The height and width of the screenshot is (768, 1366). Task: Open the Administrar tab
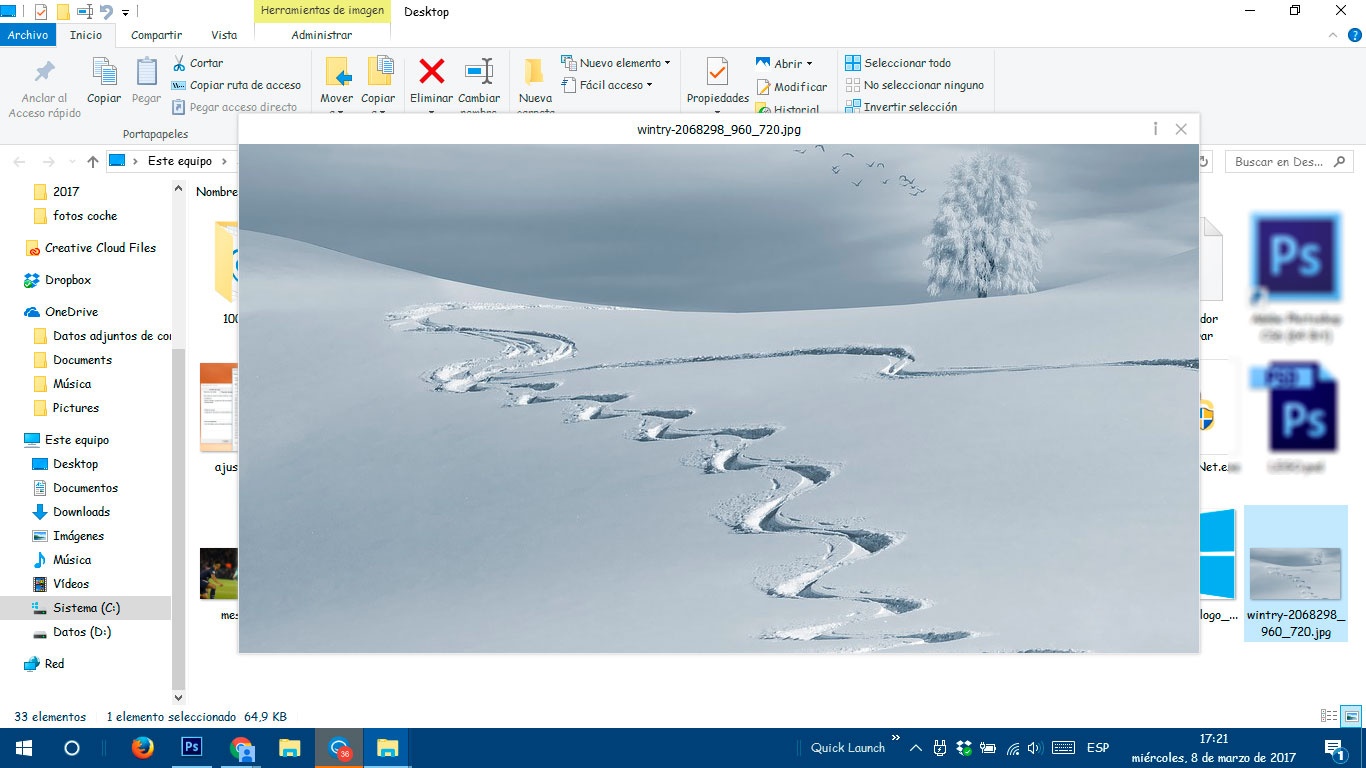(x=322, y=35)
